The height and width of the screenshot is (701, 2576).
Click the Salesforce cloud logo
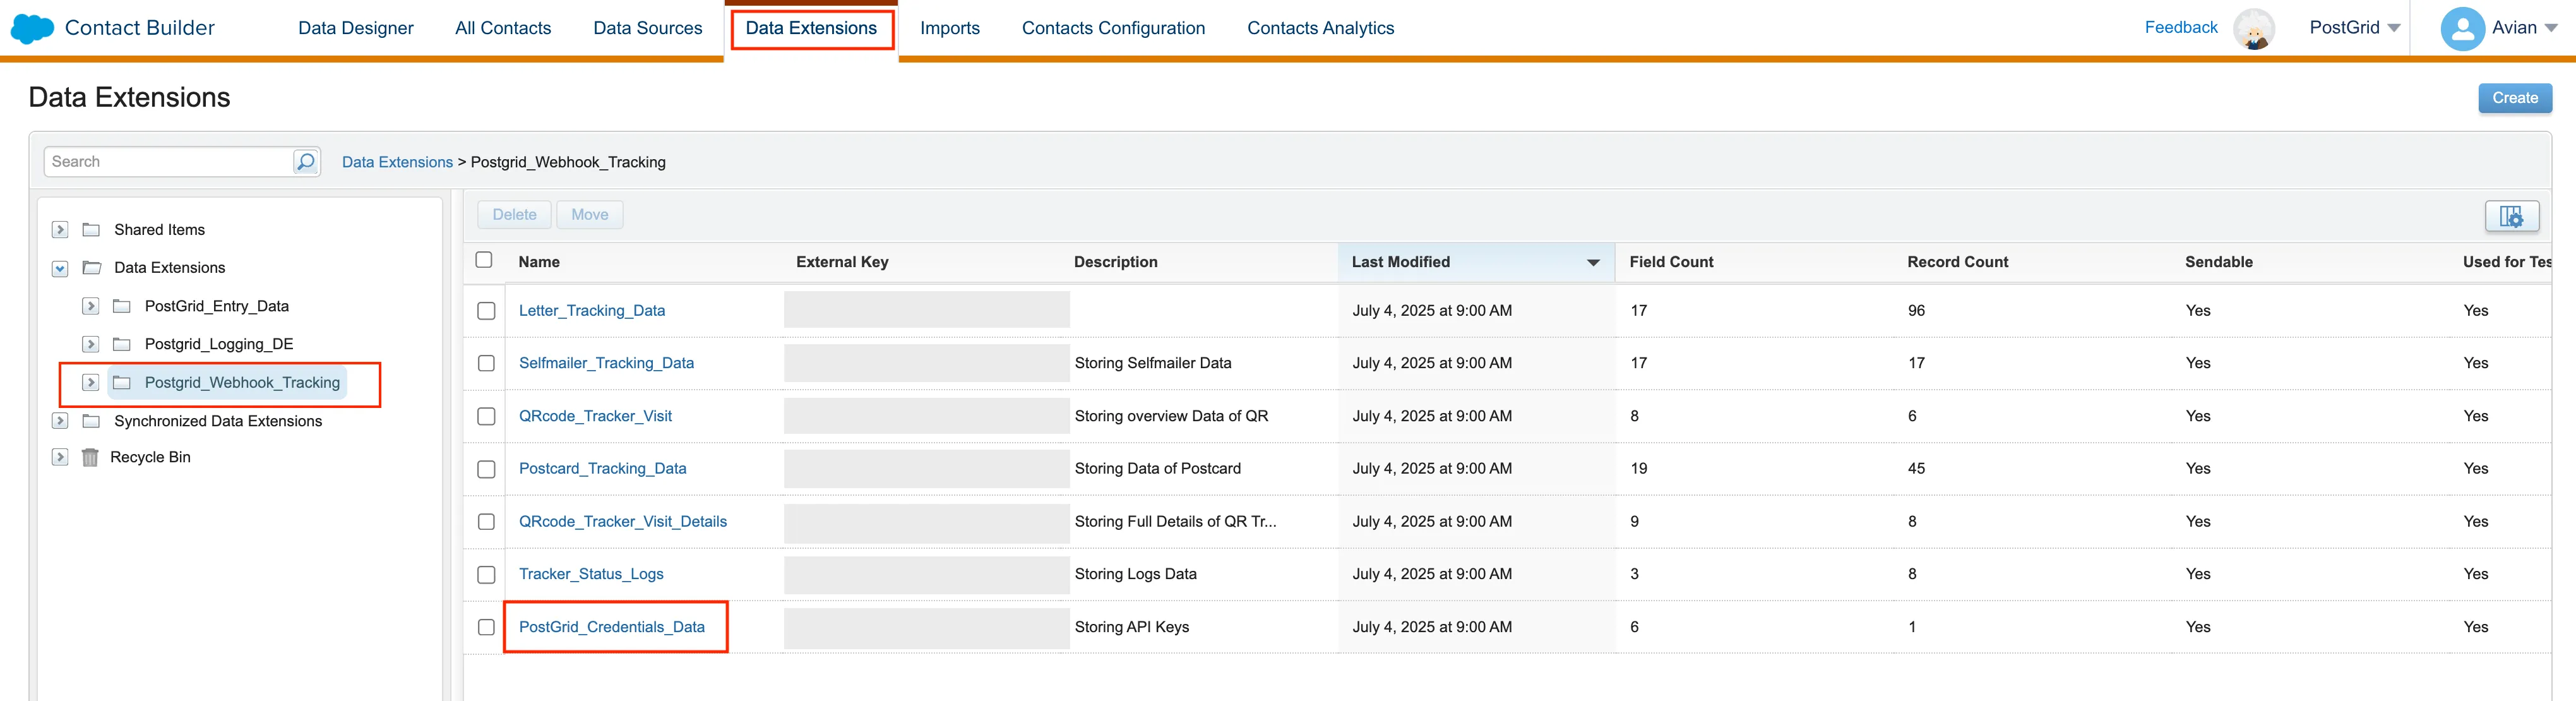pyautogui.click(x=31, y=28)
